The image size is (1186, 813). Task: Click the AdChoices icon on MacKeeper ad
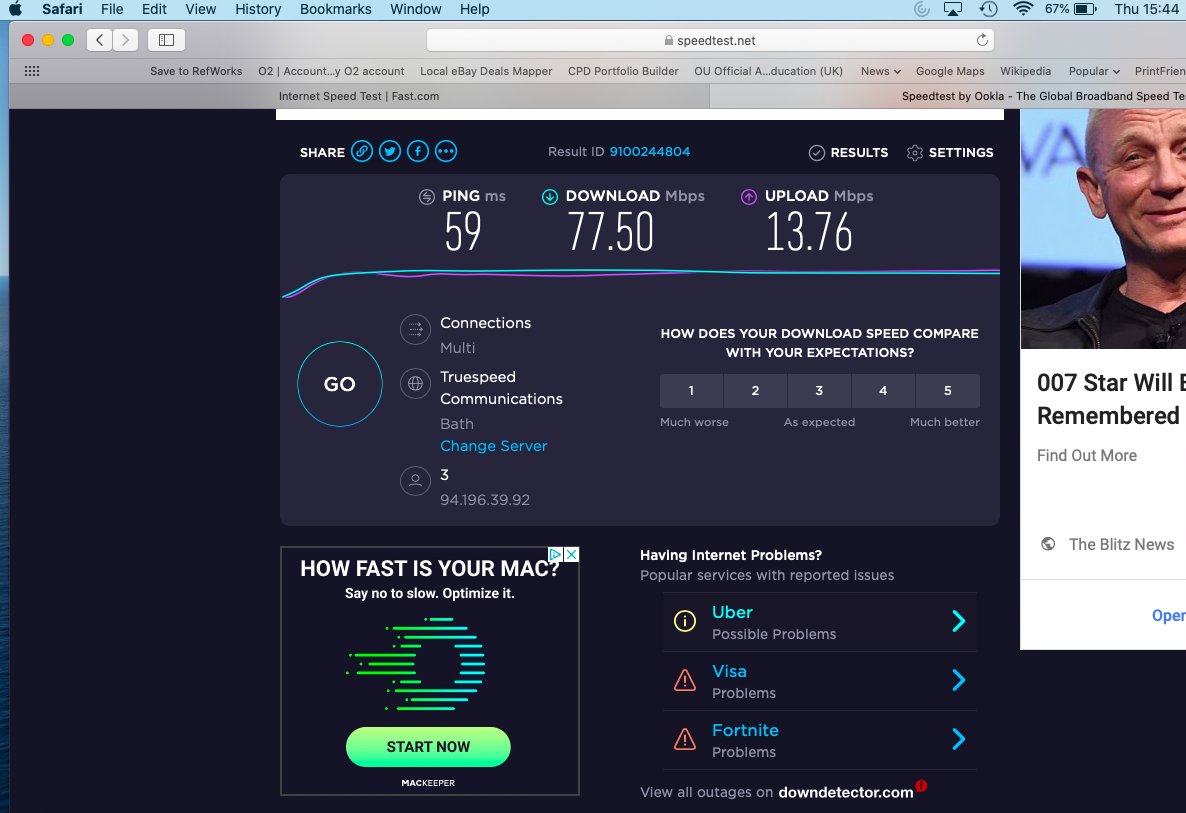click(555, 554)
